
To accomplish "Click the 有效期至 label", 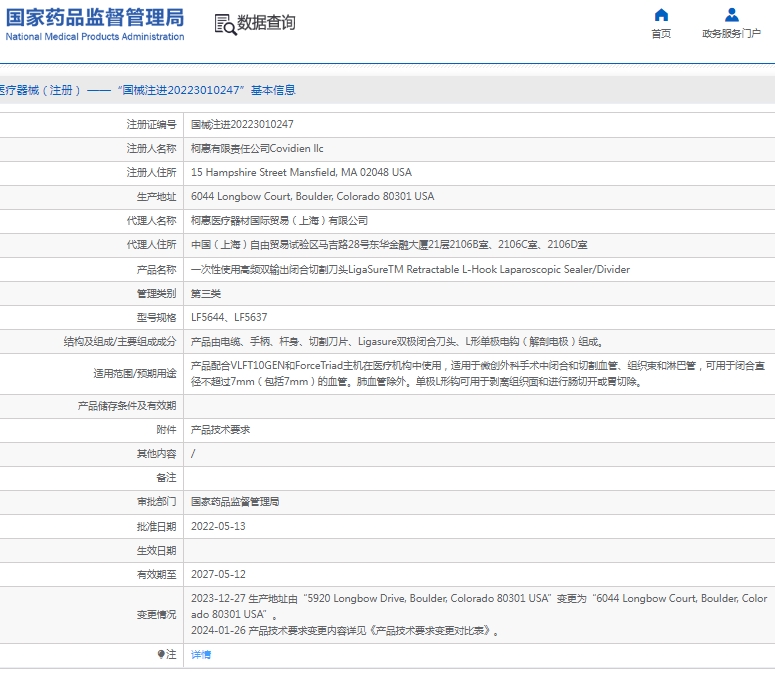I will coord(156,574).
